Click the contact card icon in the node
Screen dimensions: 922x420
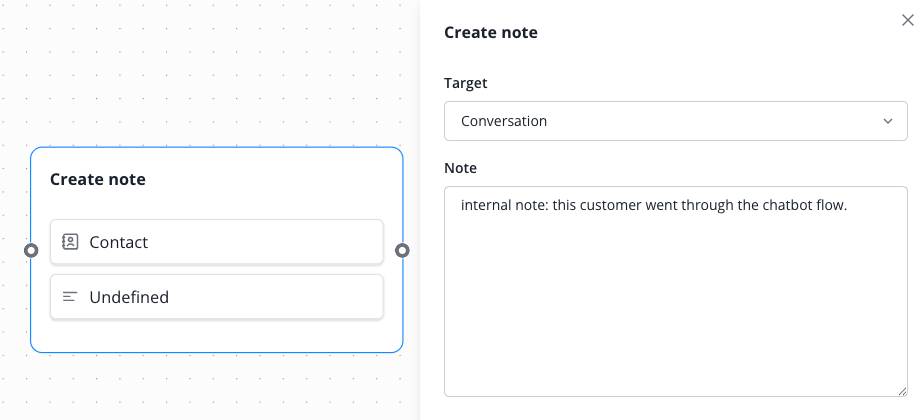70,242
